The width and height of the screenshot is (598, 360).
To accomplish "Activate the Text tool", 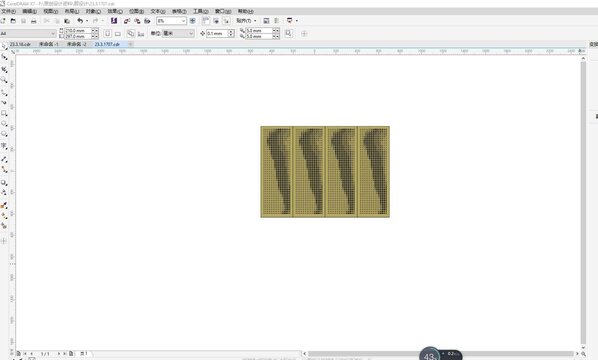I will [4, 146].
